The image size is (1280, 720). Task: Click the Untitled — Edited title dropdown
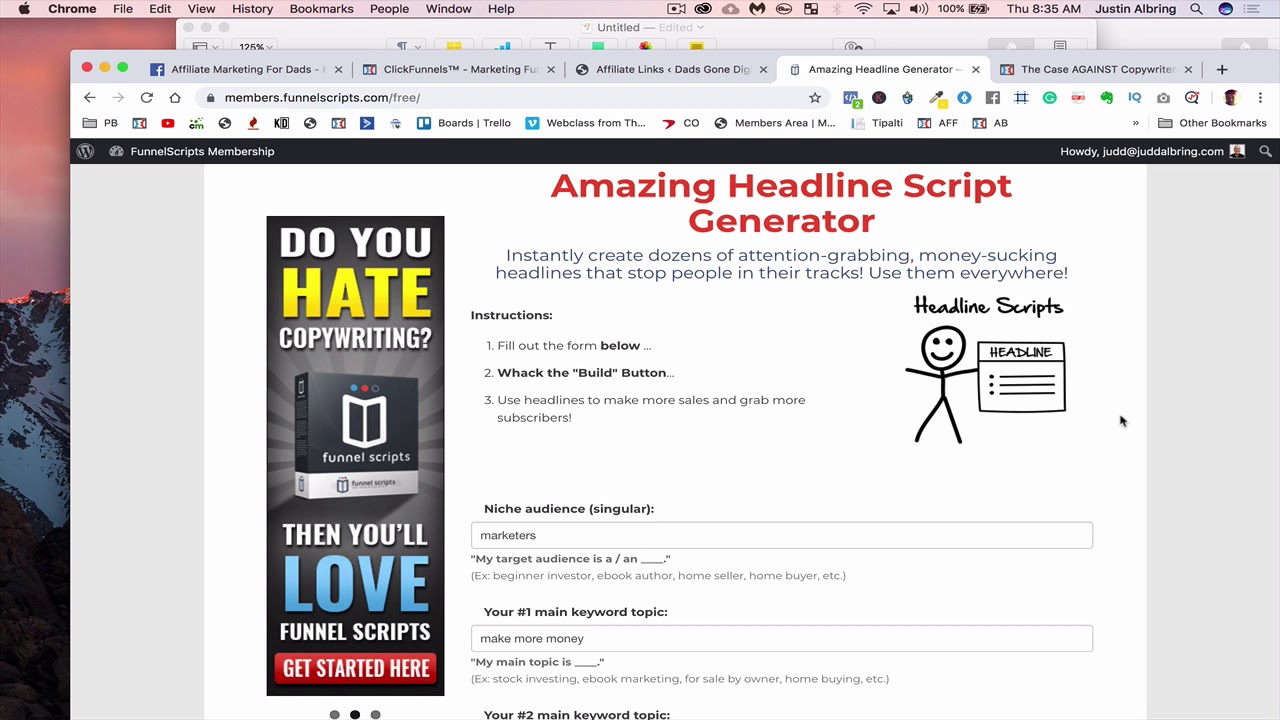click(x=651, y=27)
